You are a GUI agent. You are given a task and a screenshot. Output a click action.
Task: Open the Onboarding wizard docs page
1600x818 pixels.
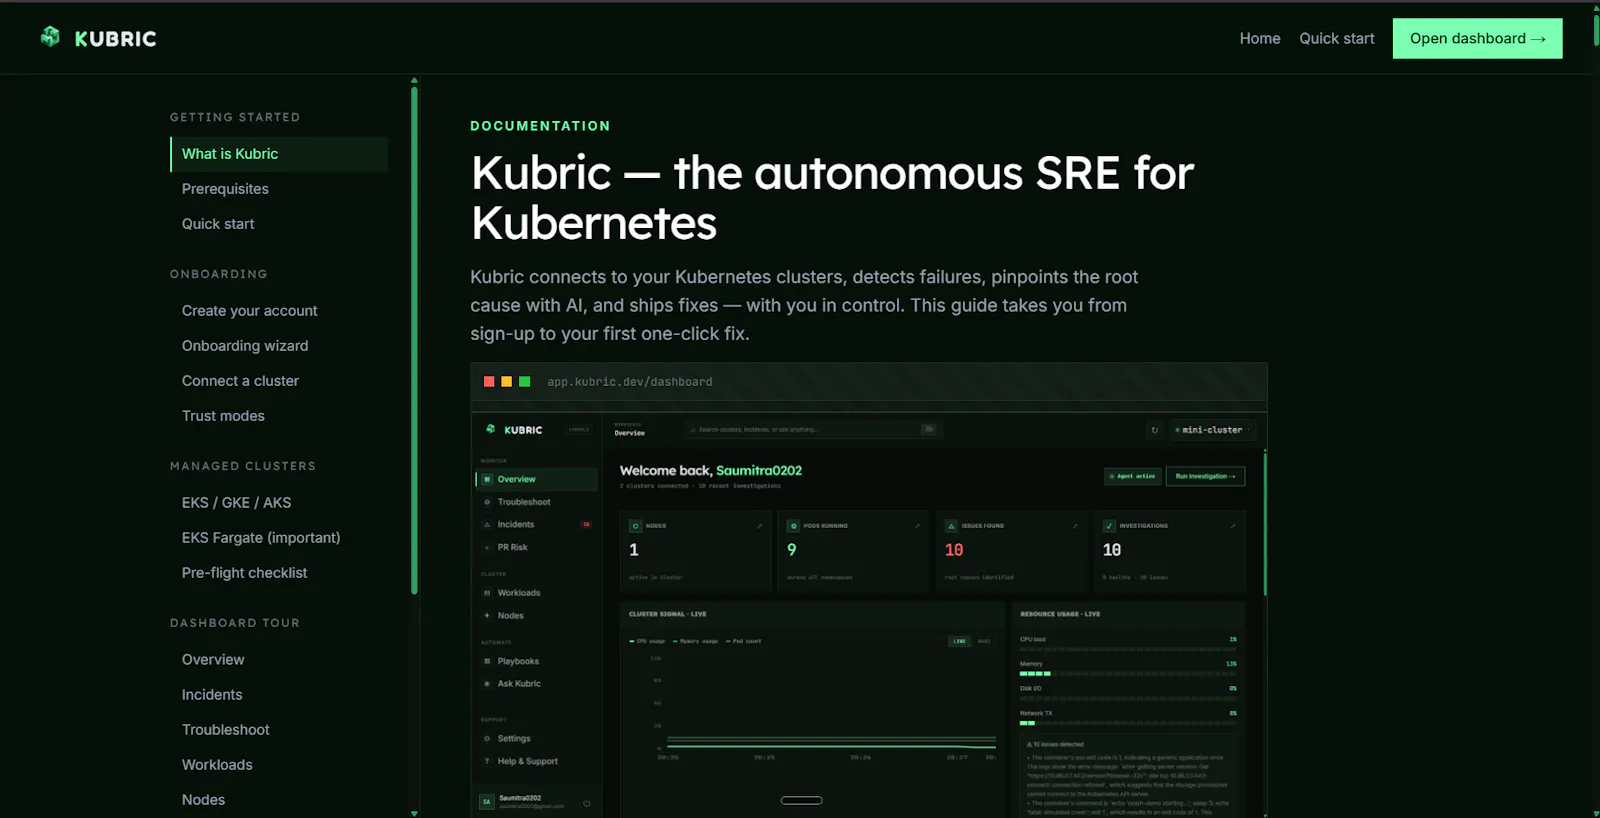[x=245, y=346]
